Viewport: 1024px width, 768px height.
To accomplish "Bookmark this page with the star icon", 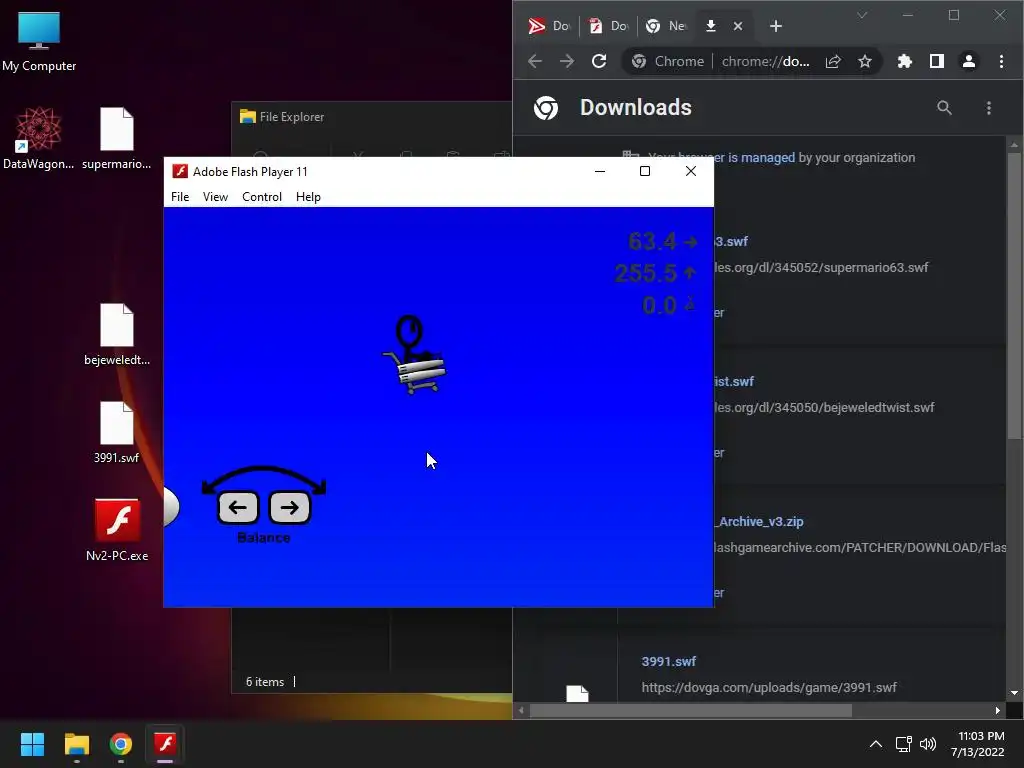I will (865, 61).
